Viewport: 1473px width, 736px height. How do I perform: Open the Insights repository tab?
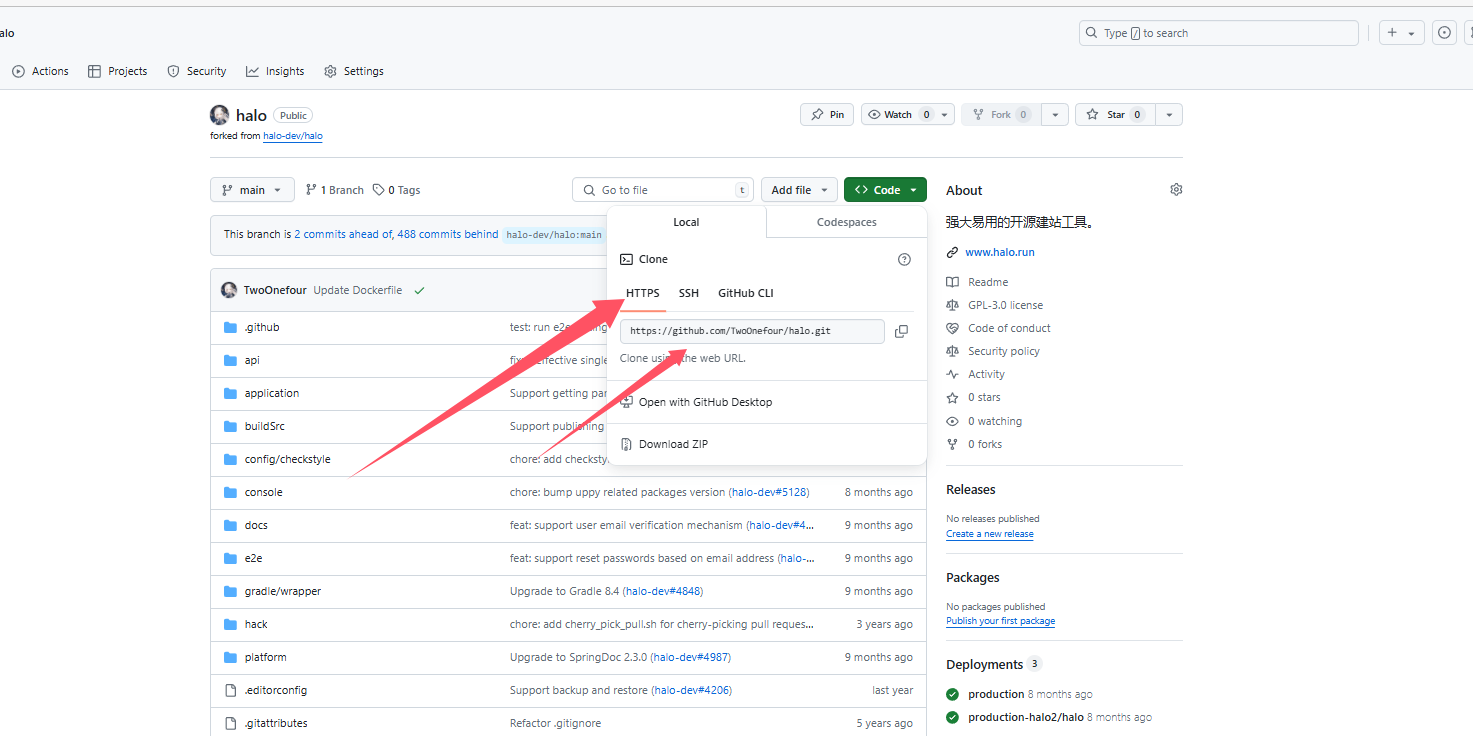pyautogui.click(x=275, y=71)
